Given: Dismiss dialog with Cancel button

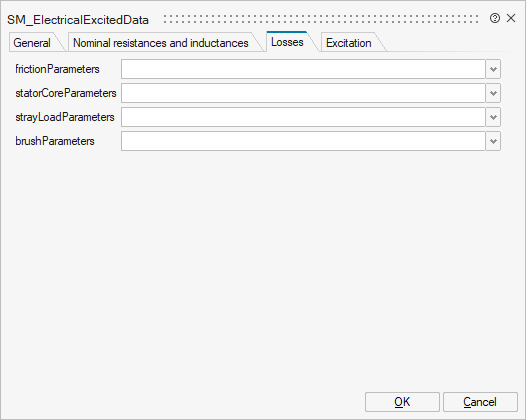Looking at the screenshot, I should point(480,402).
